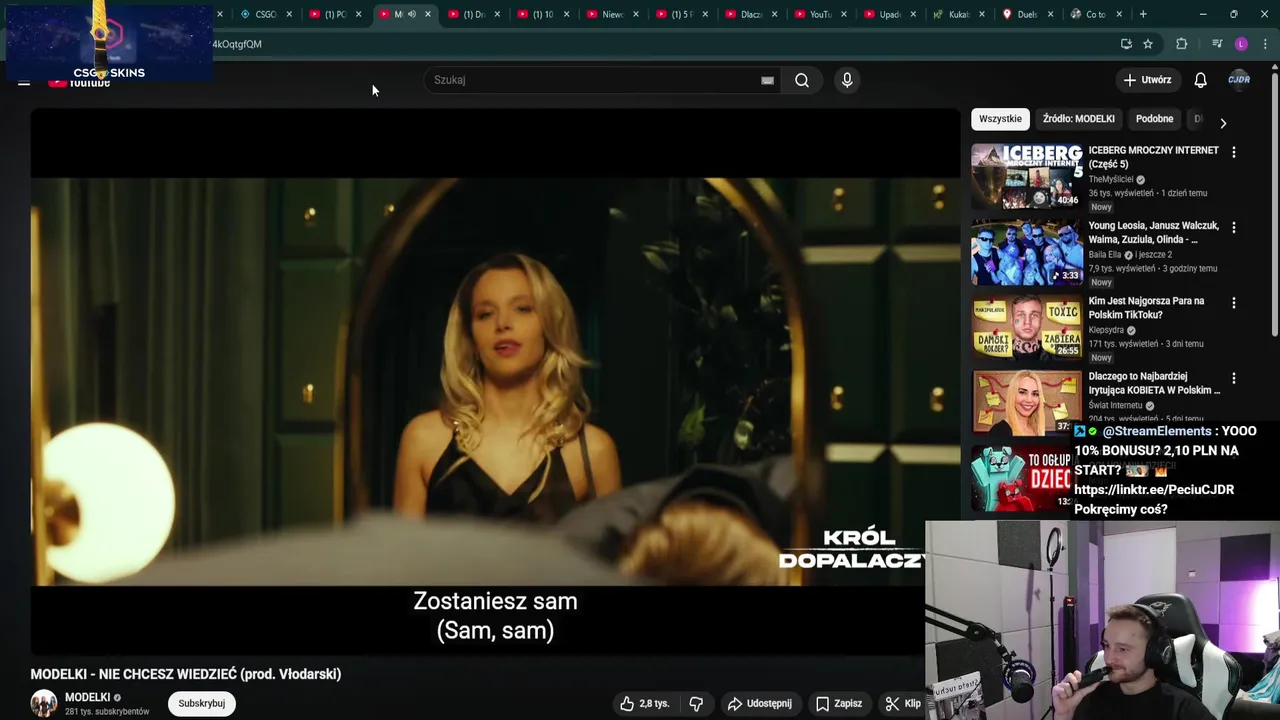This screenshot has height=720, width=1280.
Task: Open the on-screen keyboard icon in search box
Action: (x=767, y=80)
